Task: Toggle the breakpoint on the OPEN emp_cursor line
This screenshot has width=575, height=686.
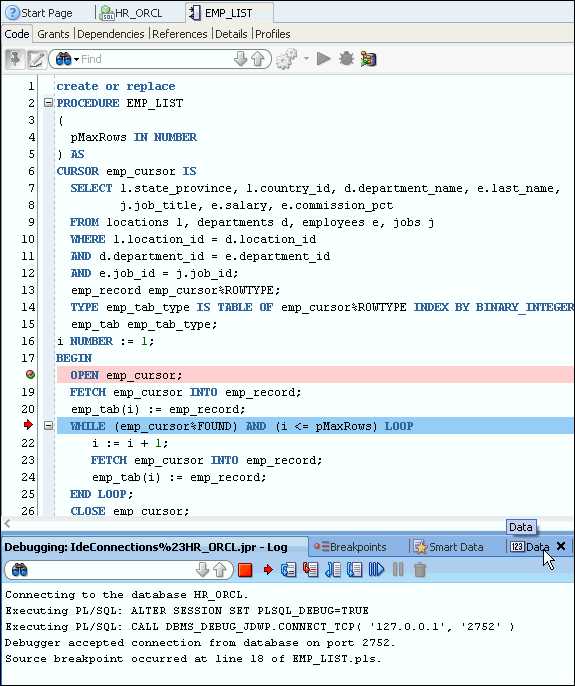Action: click(30, 375)
